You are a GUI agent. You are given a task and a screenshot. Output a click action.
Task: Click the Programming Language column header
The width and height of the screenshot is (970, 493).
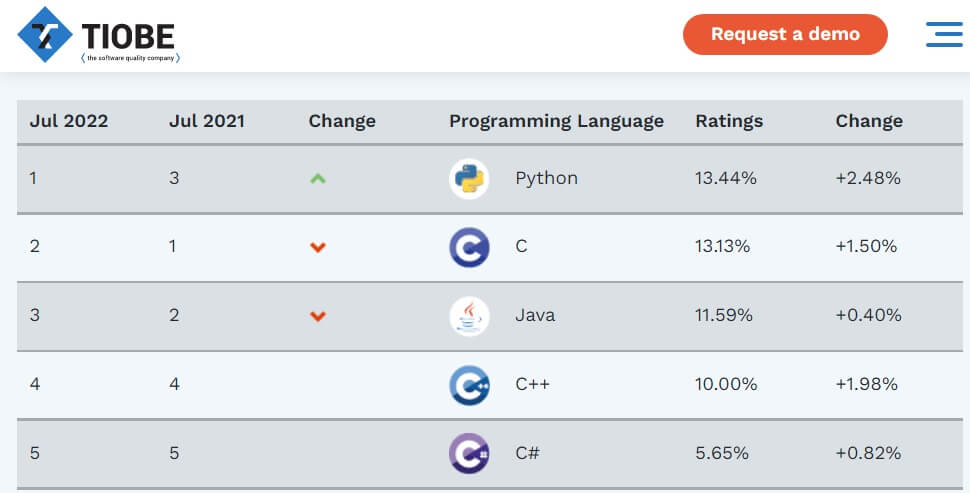click(556, 121)
